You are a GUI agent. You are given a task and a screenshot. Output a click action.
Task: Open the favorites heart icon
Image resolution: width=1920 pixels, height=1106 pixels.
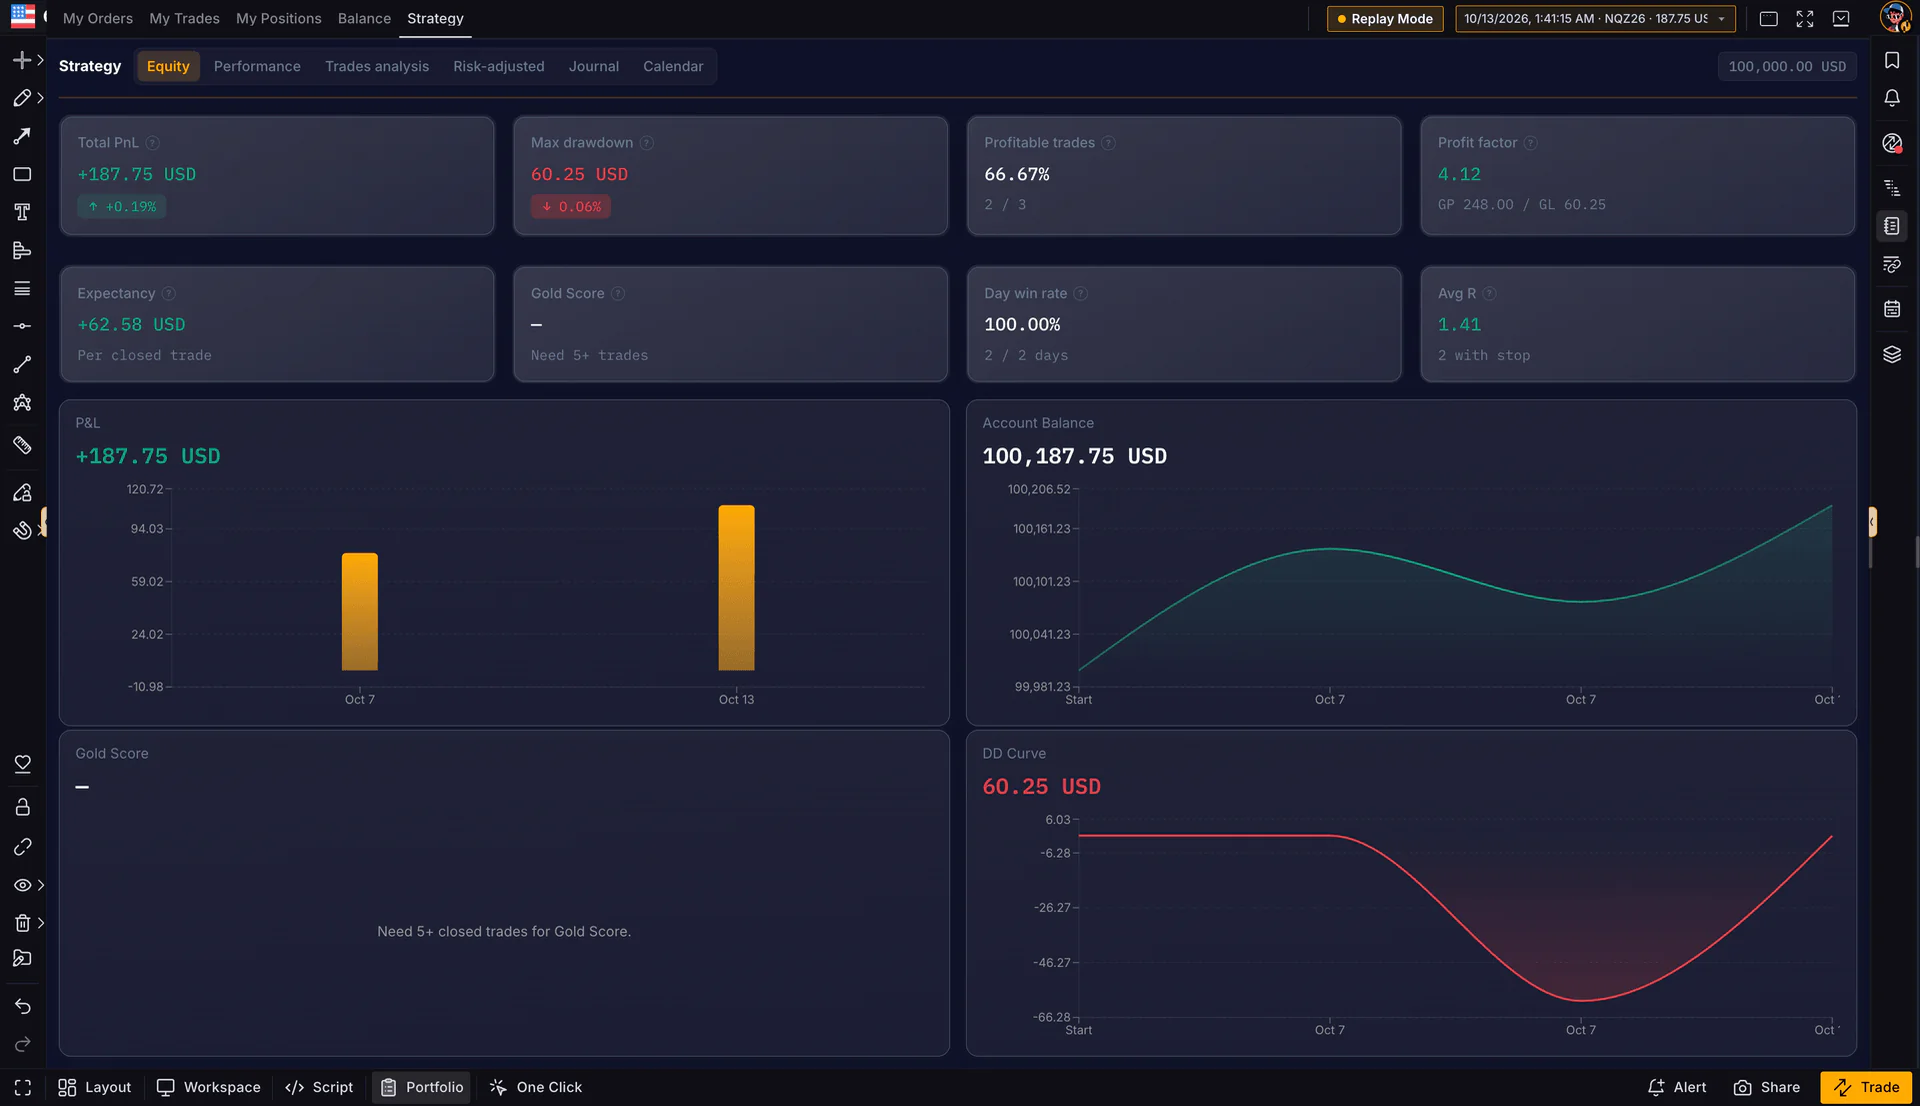22,764
